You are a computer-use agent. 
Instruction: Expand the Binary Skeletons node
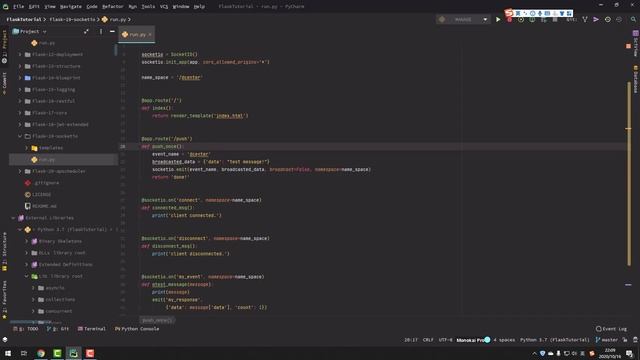click(27, 241)
